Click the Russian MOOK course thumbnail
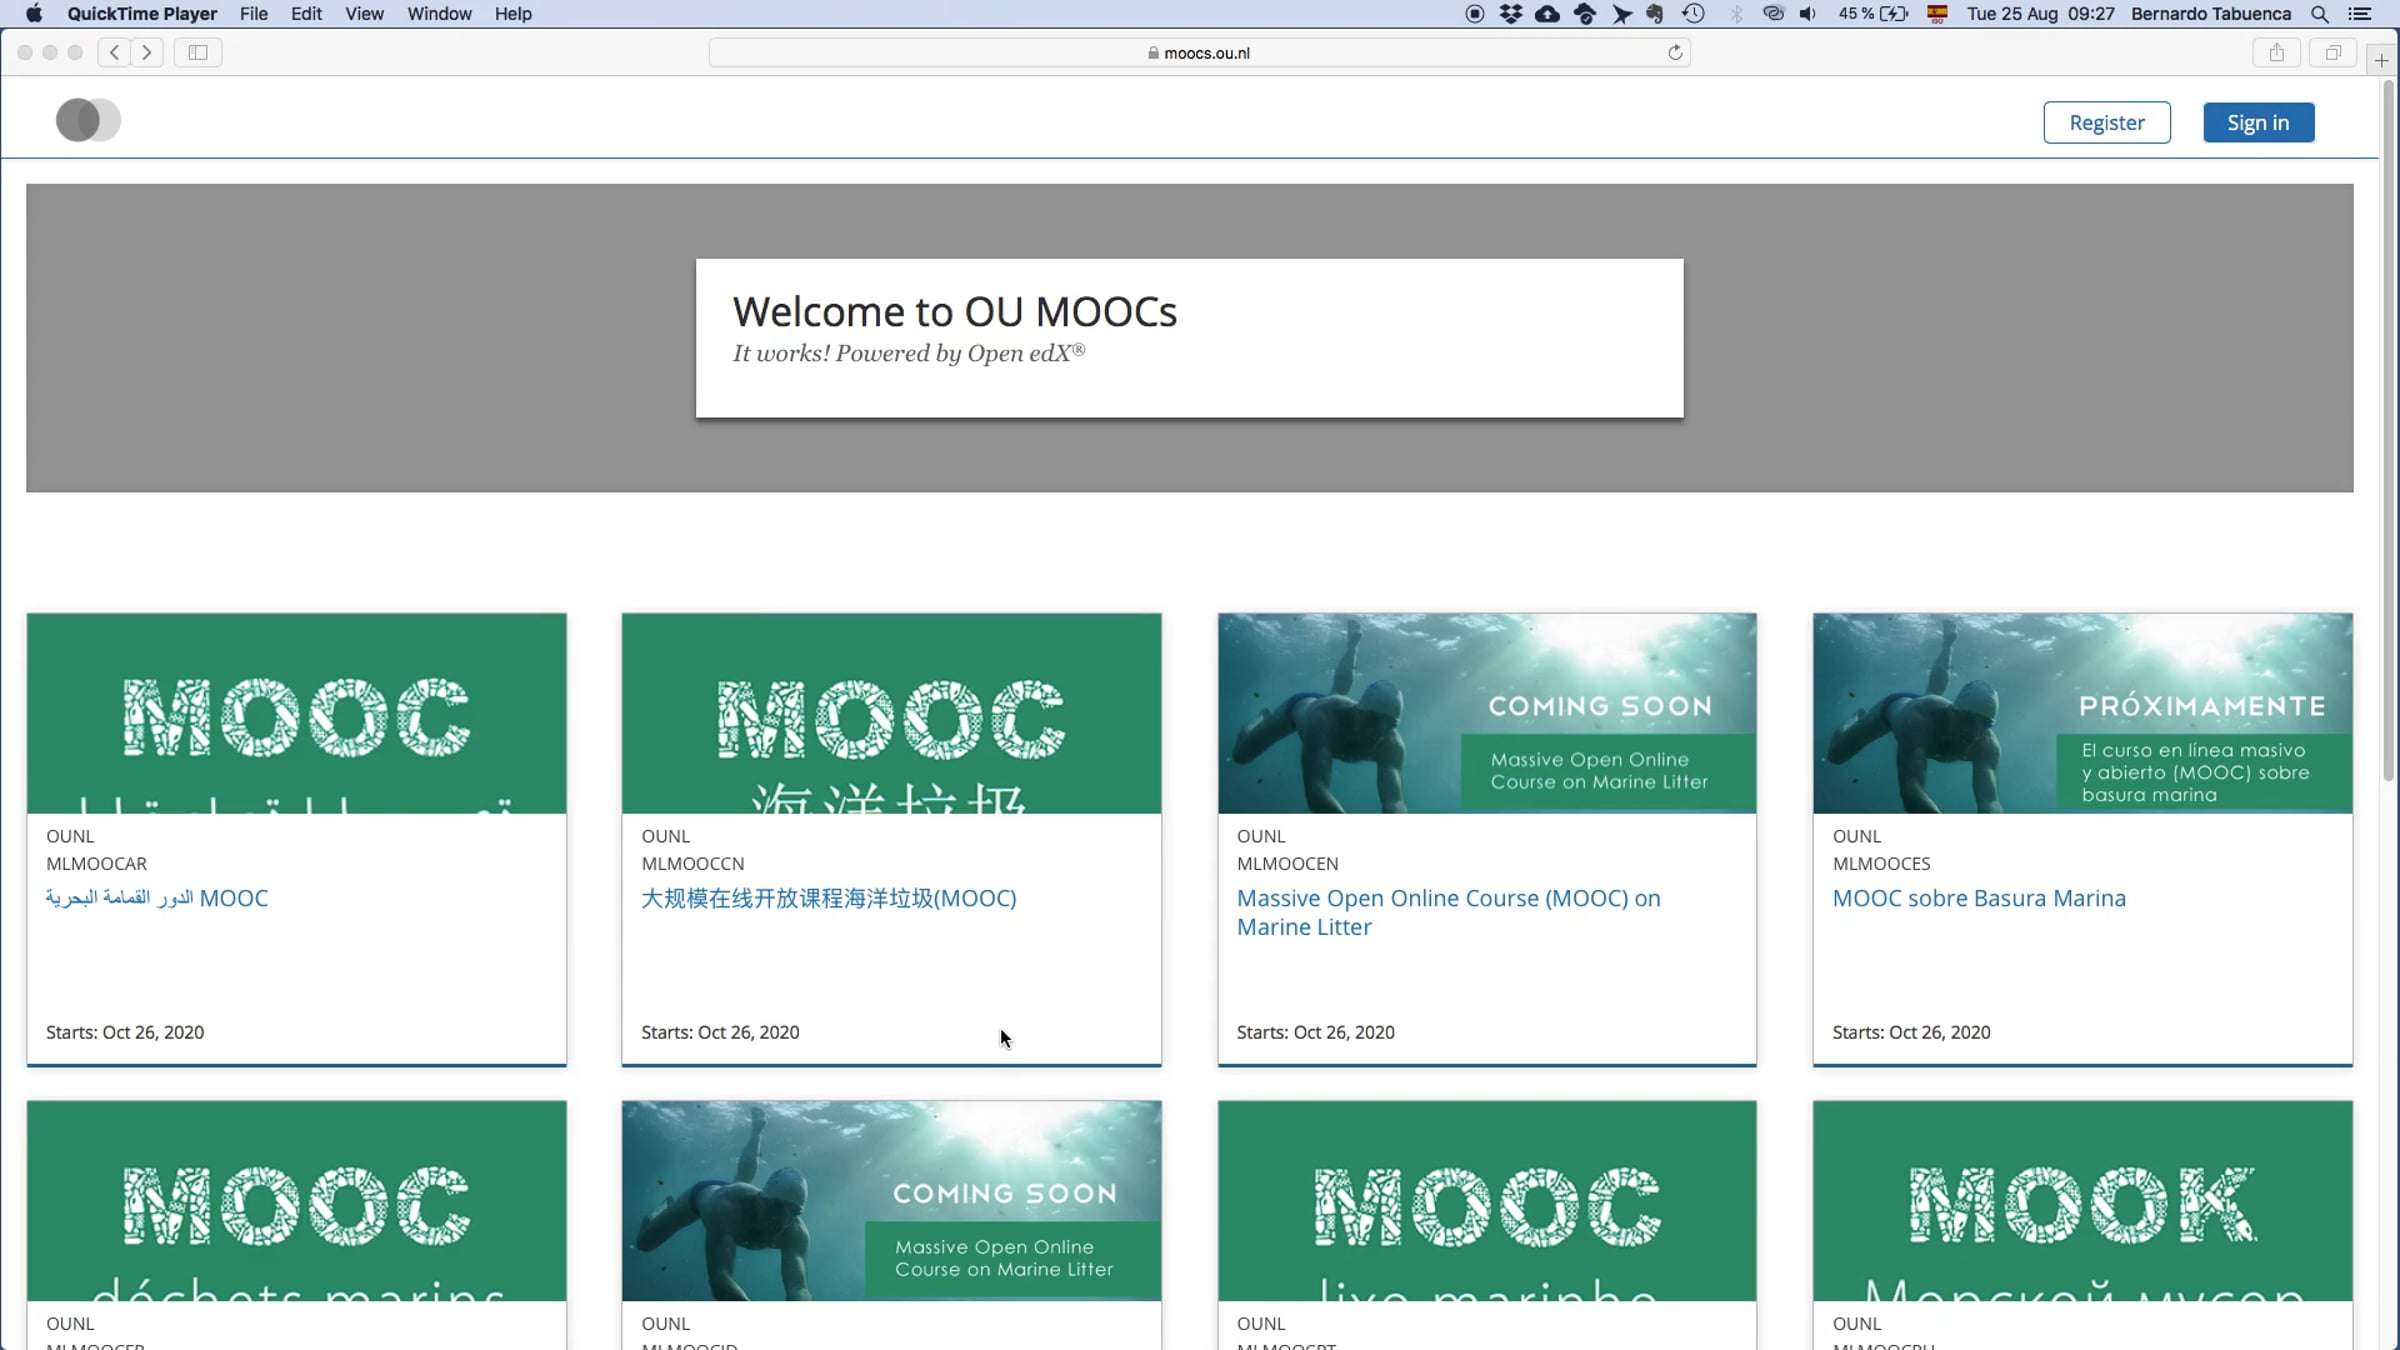 coord(2083,1201)
